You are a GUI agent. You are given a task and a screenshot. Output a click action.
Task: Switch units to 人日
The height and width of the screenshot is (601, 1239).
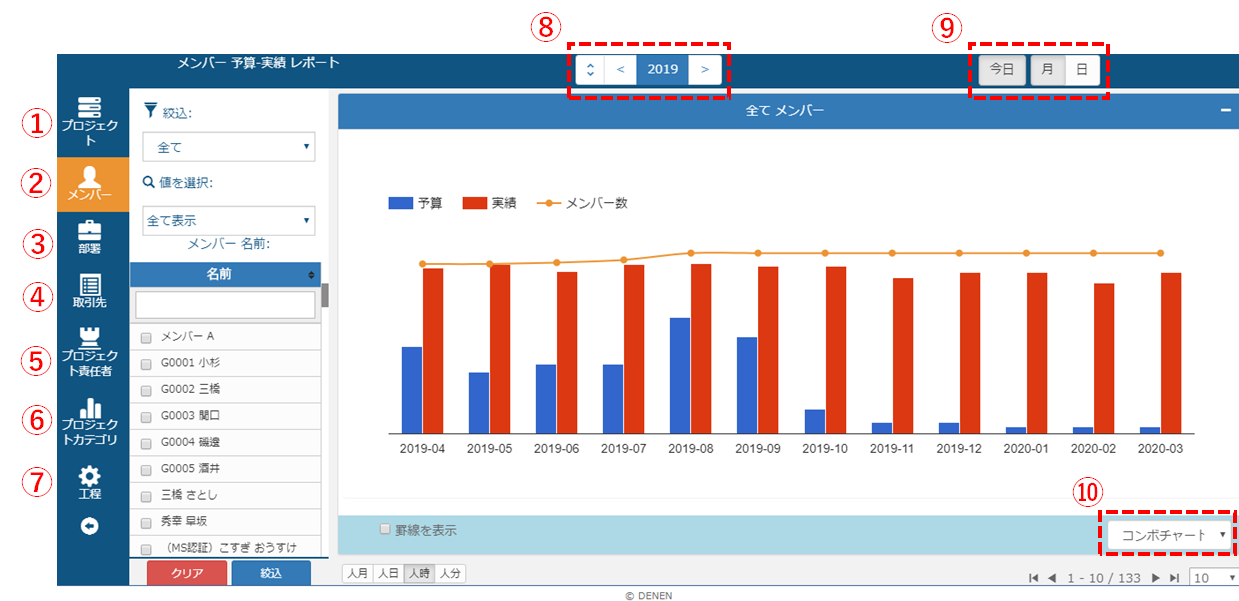[x=388, y=573]
